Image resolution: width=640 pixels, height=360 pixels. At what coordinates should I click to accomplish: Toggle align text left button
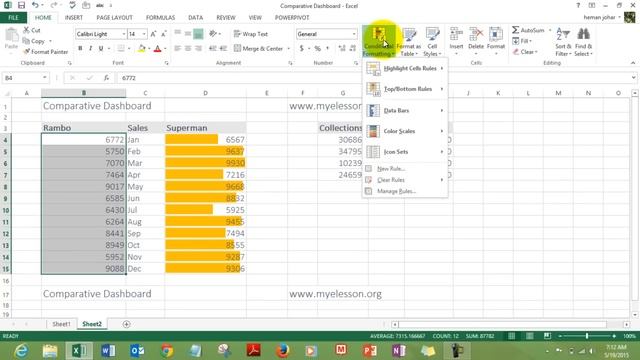pos(178,48)
